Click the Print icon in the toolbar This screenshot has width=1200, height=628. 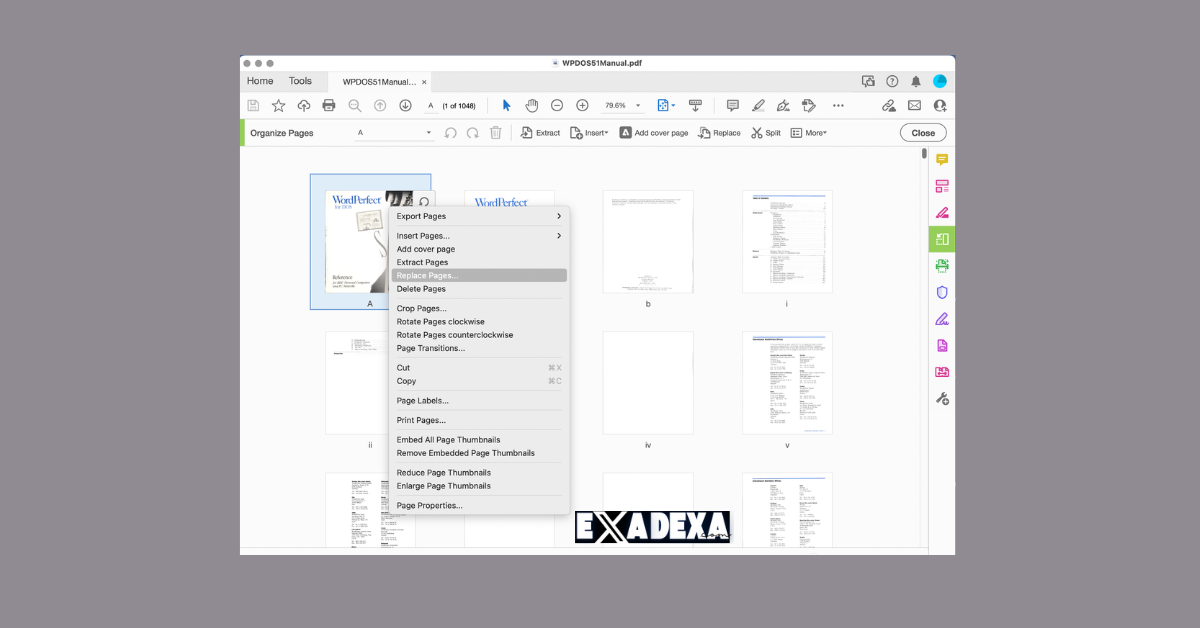click(329, 104)
